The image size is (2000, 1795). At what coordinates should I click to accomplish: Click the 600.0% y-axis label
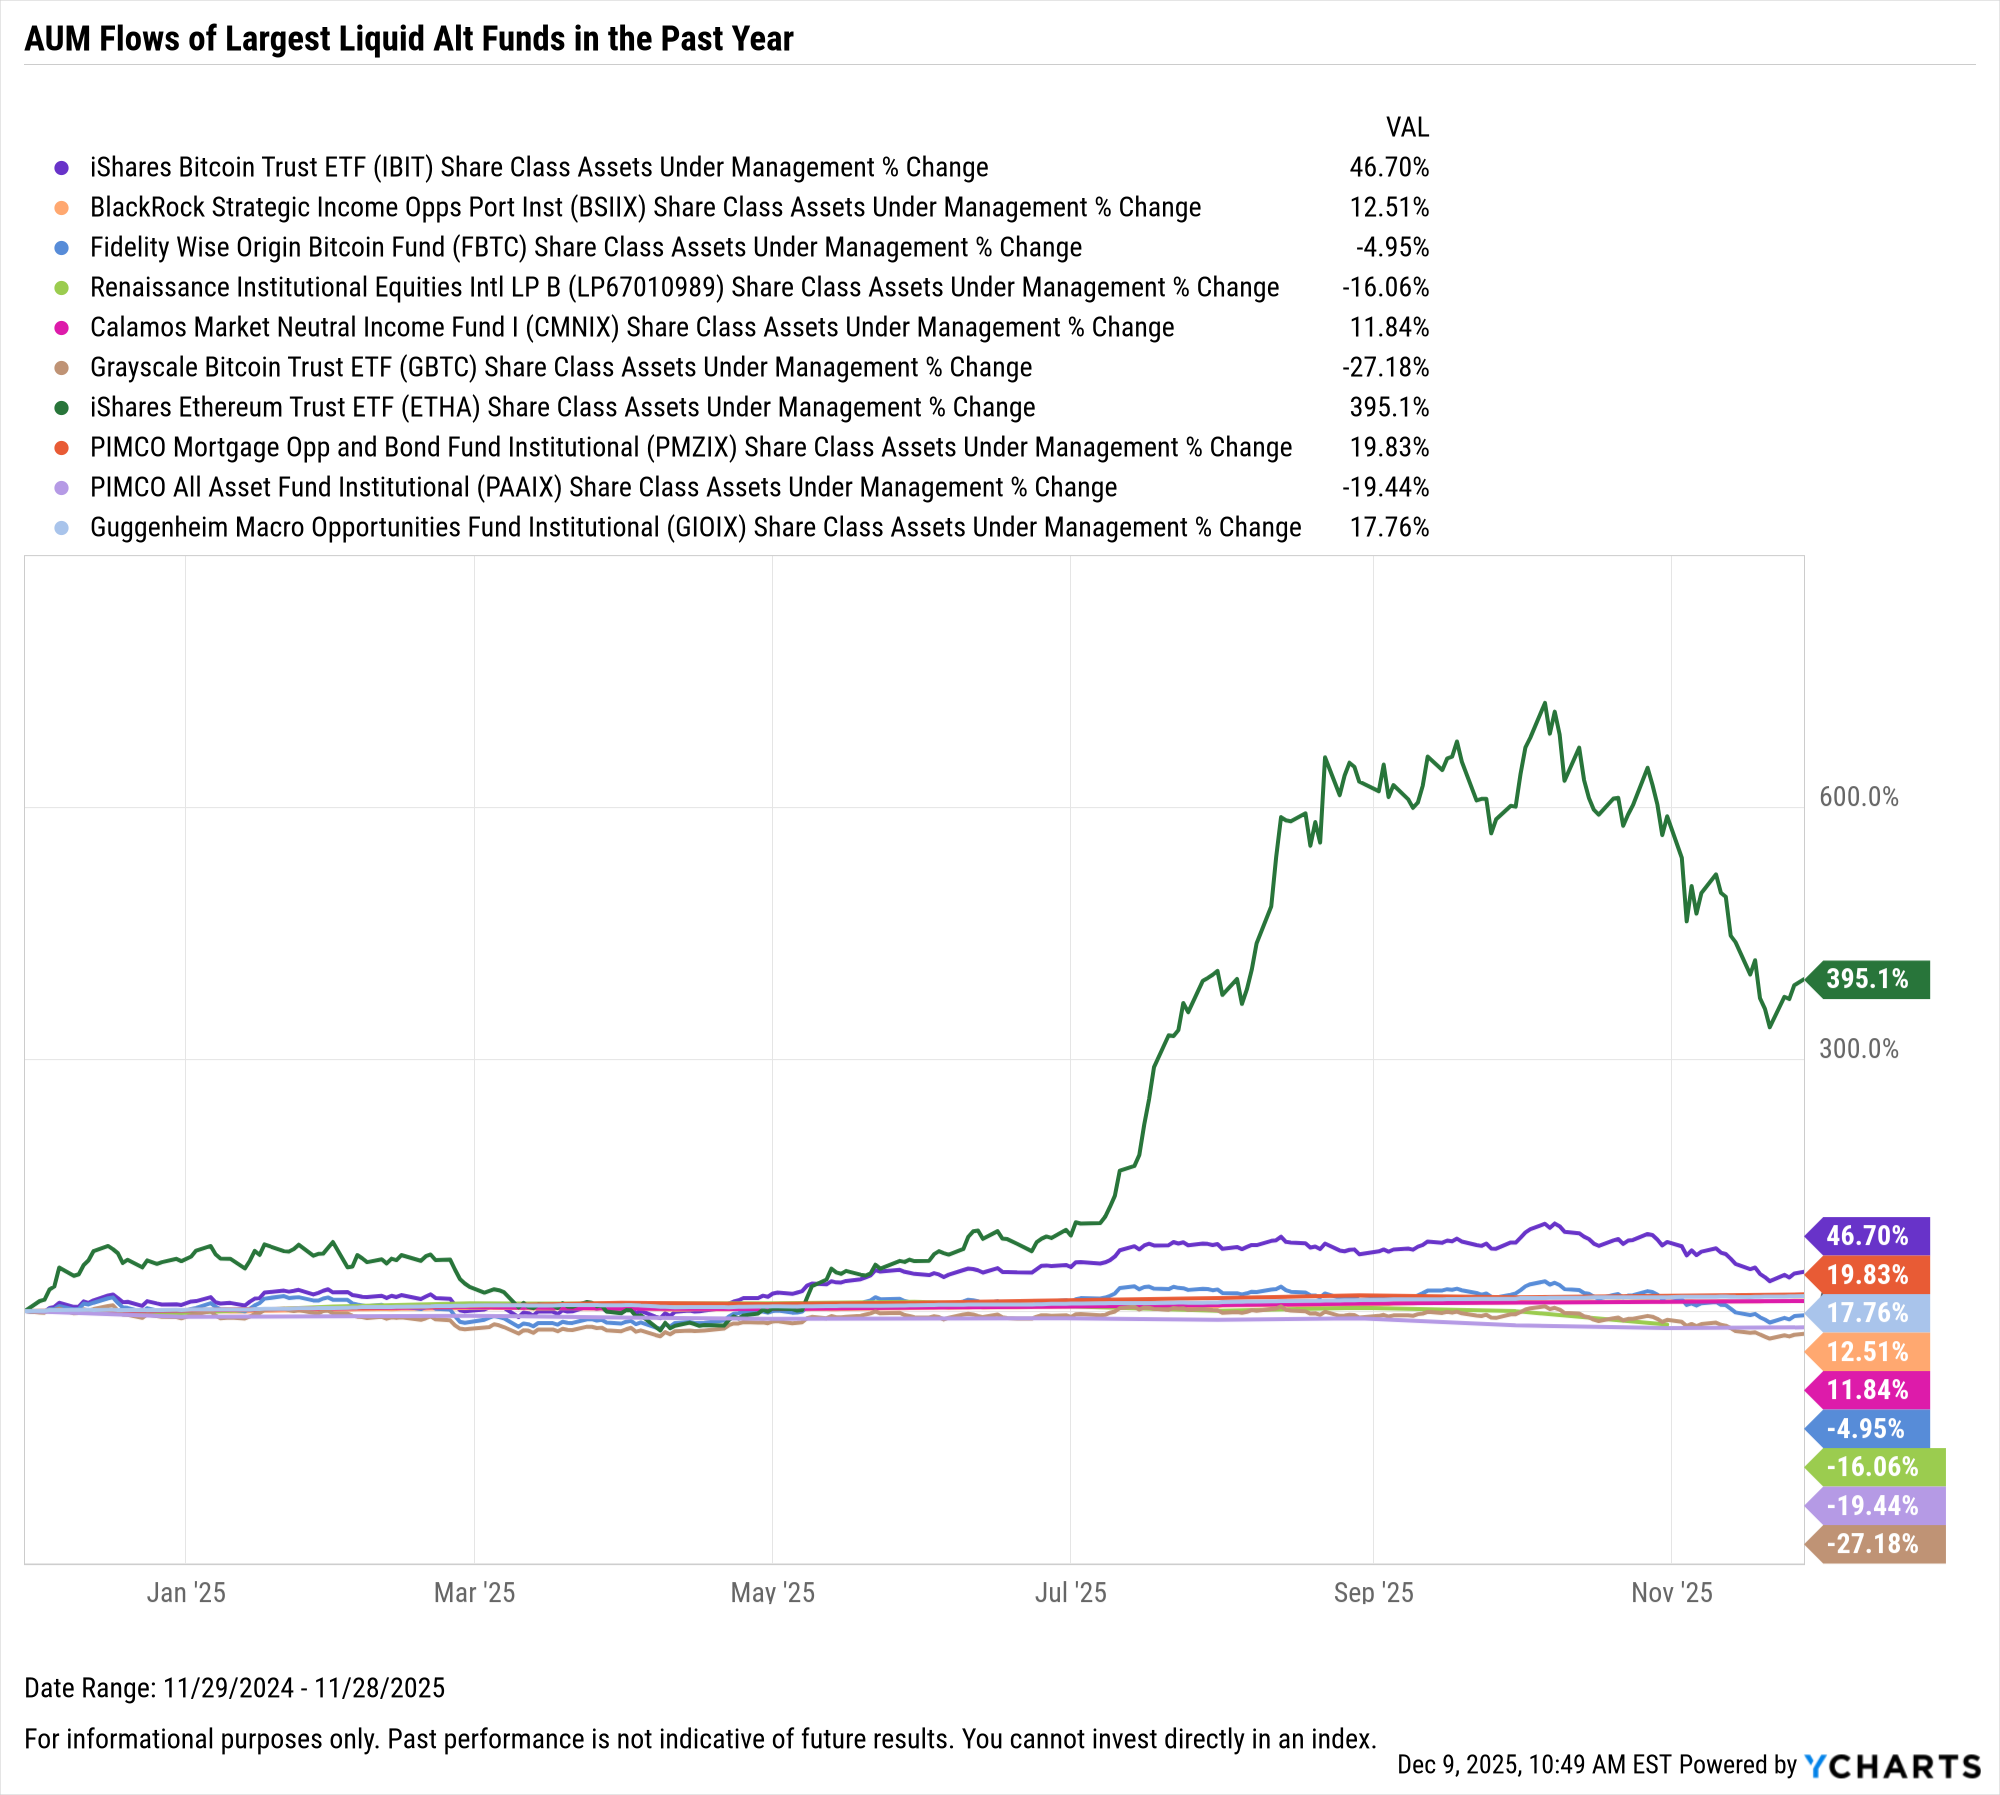tap(1858, 797)
